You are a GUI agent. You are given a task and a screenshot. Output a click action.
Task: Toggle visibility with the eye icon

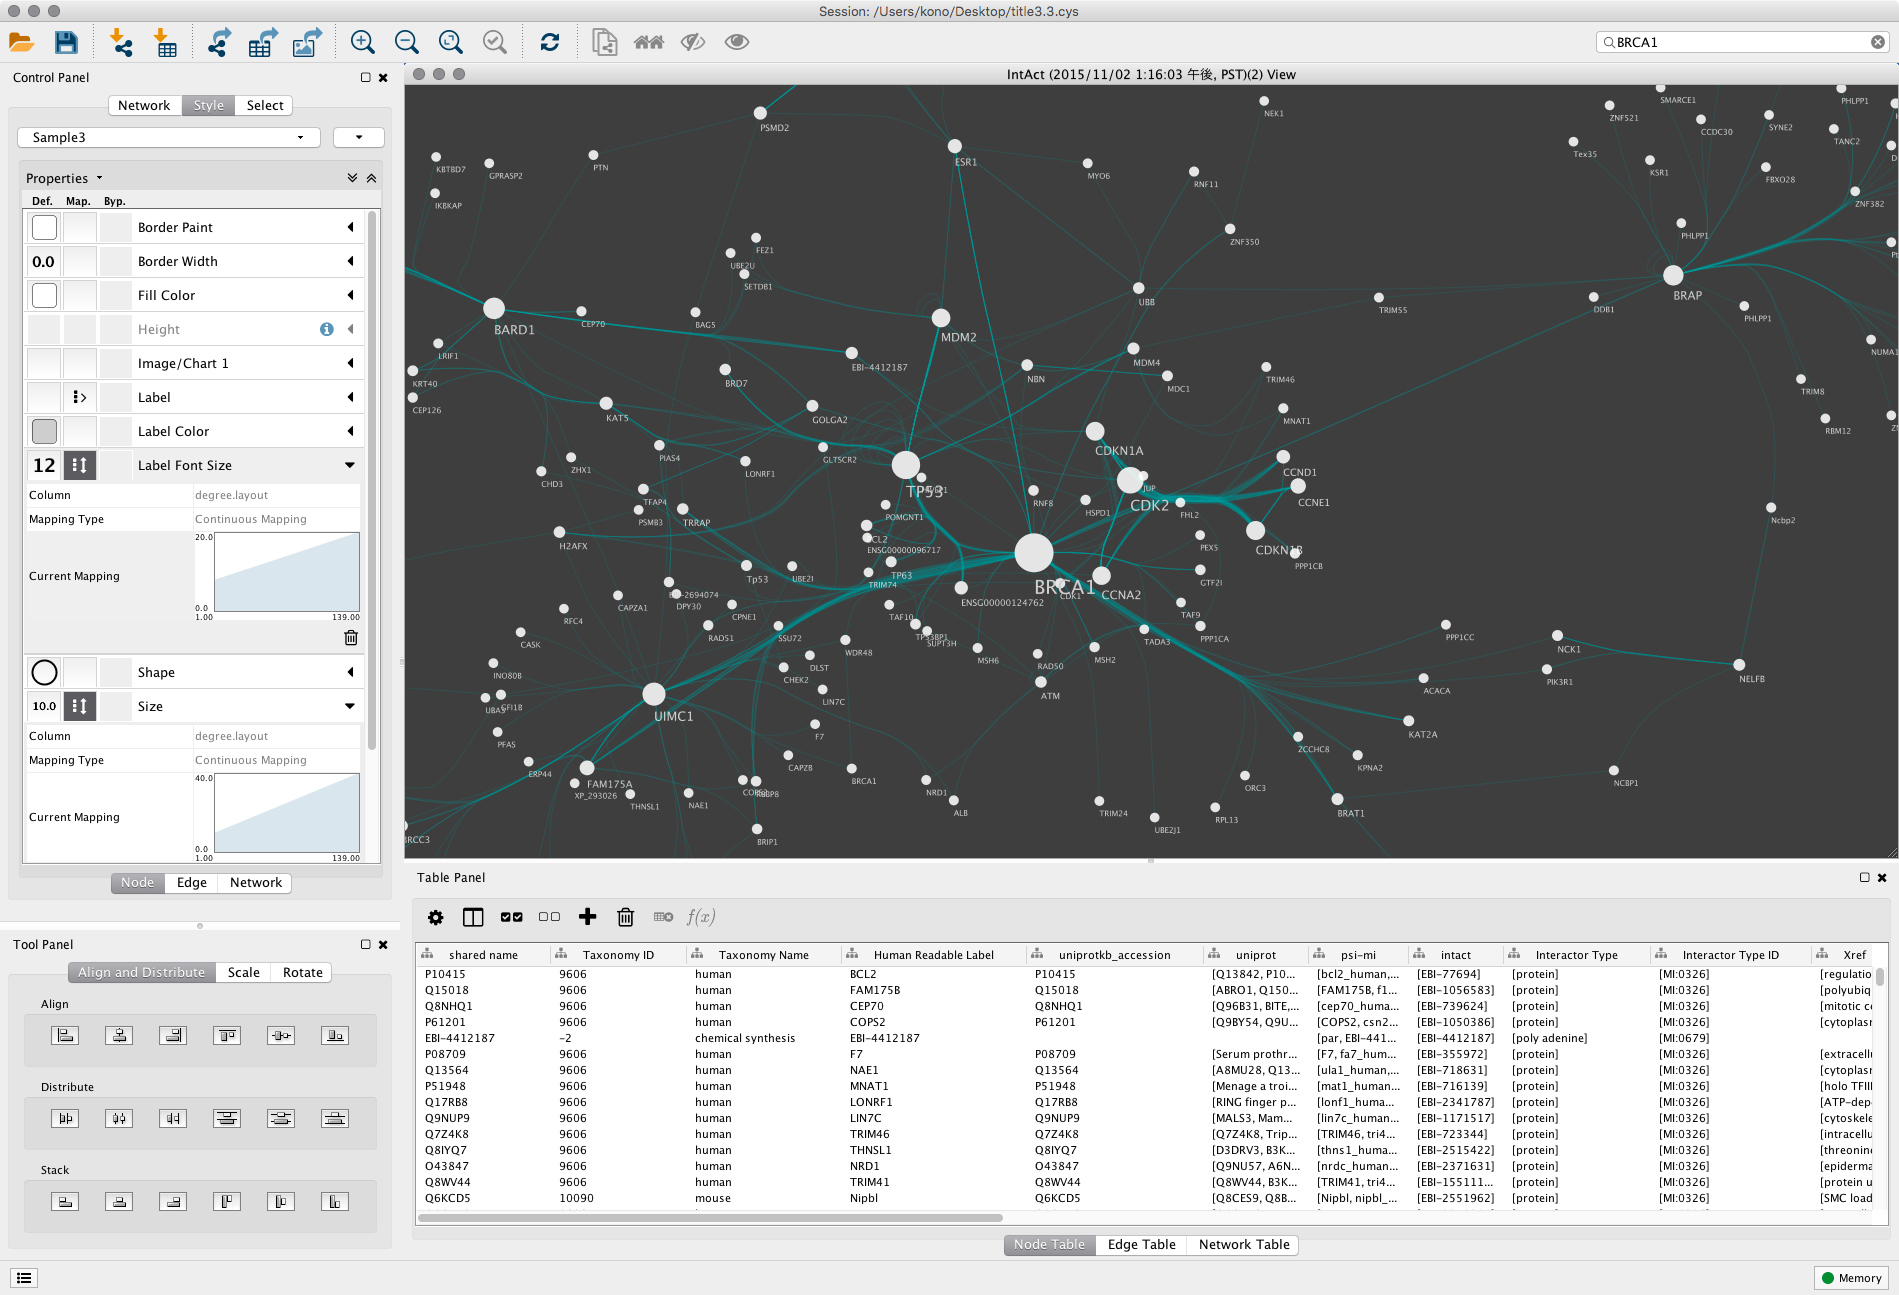coord(736,41)
